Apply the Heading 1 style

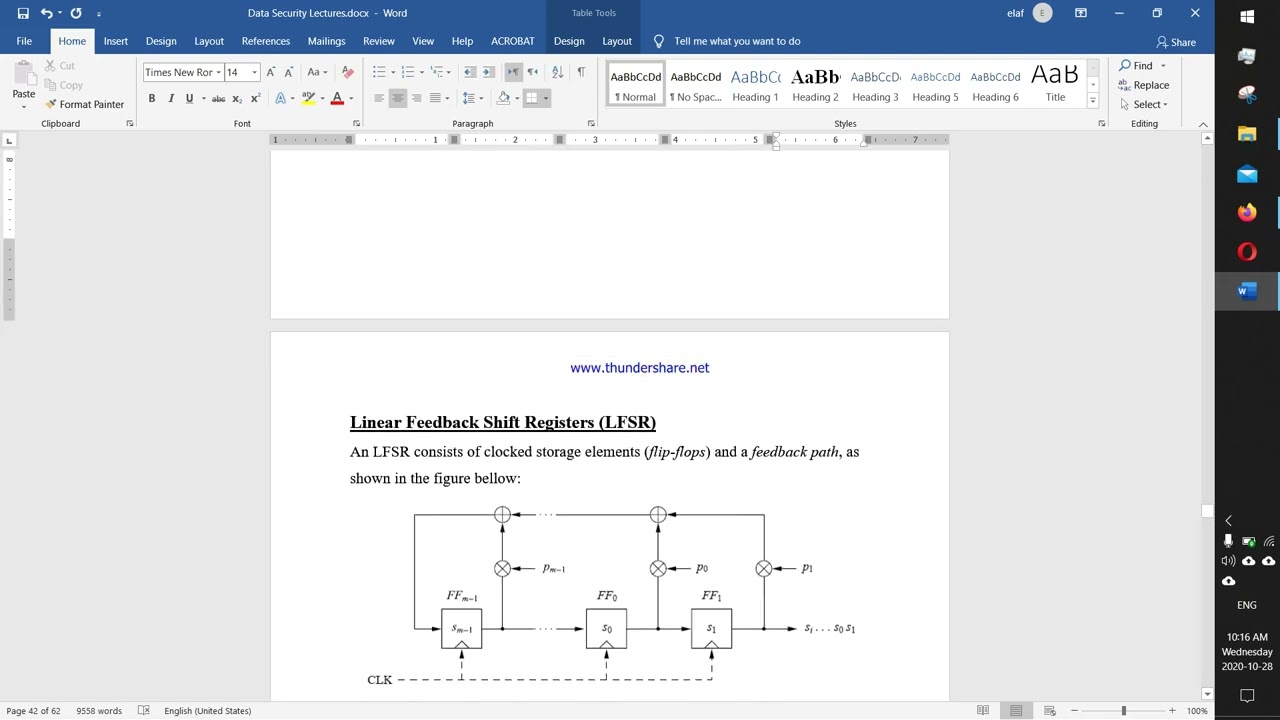755,83
